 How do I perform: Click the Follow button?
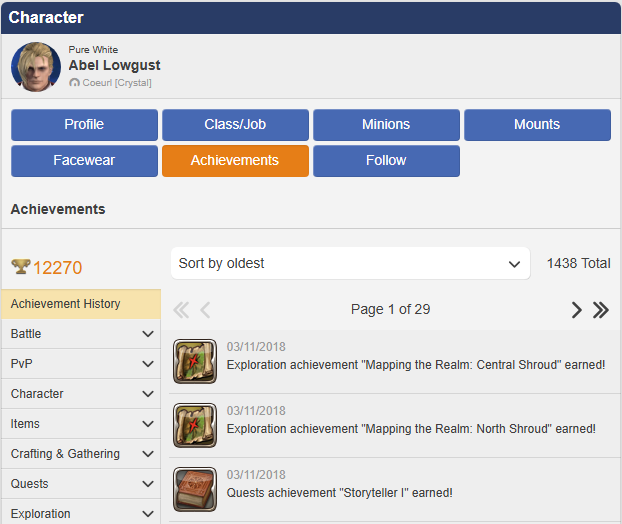(386, 161)
